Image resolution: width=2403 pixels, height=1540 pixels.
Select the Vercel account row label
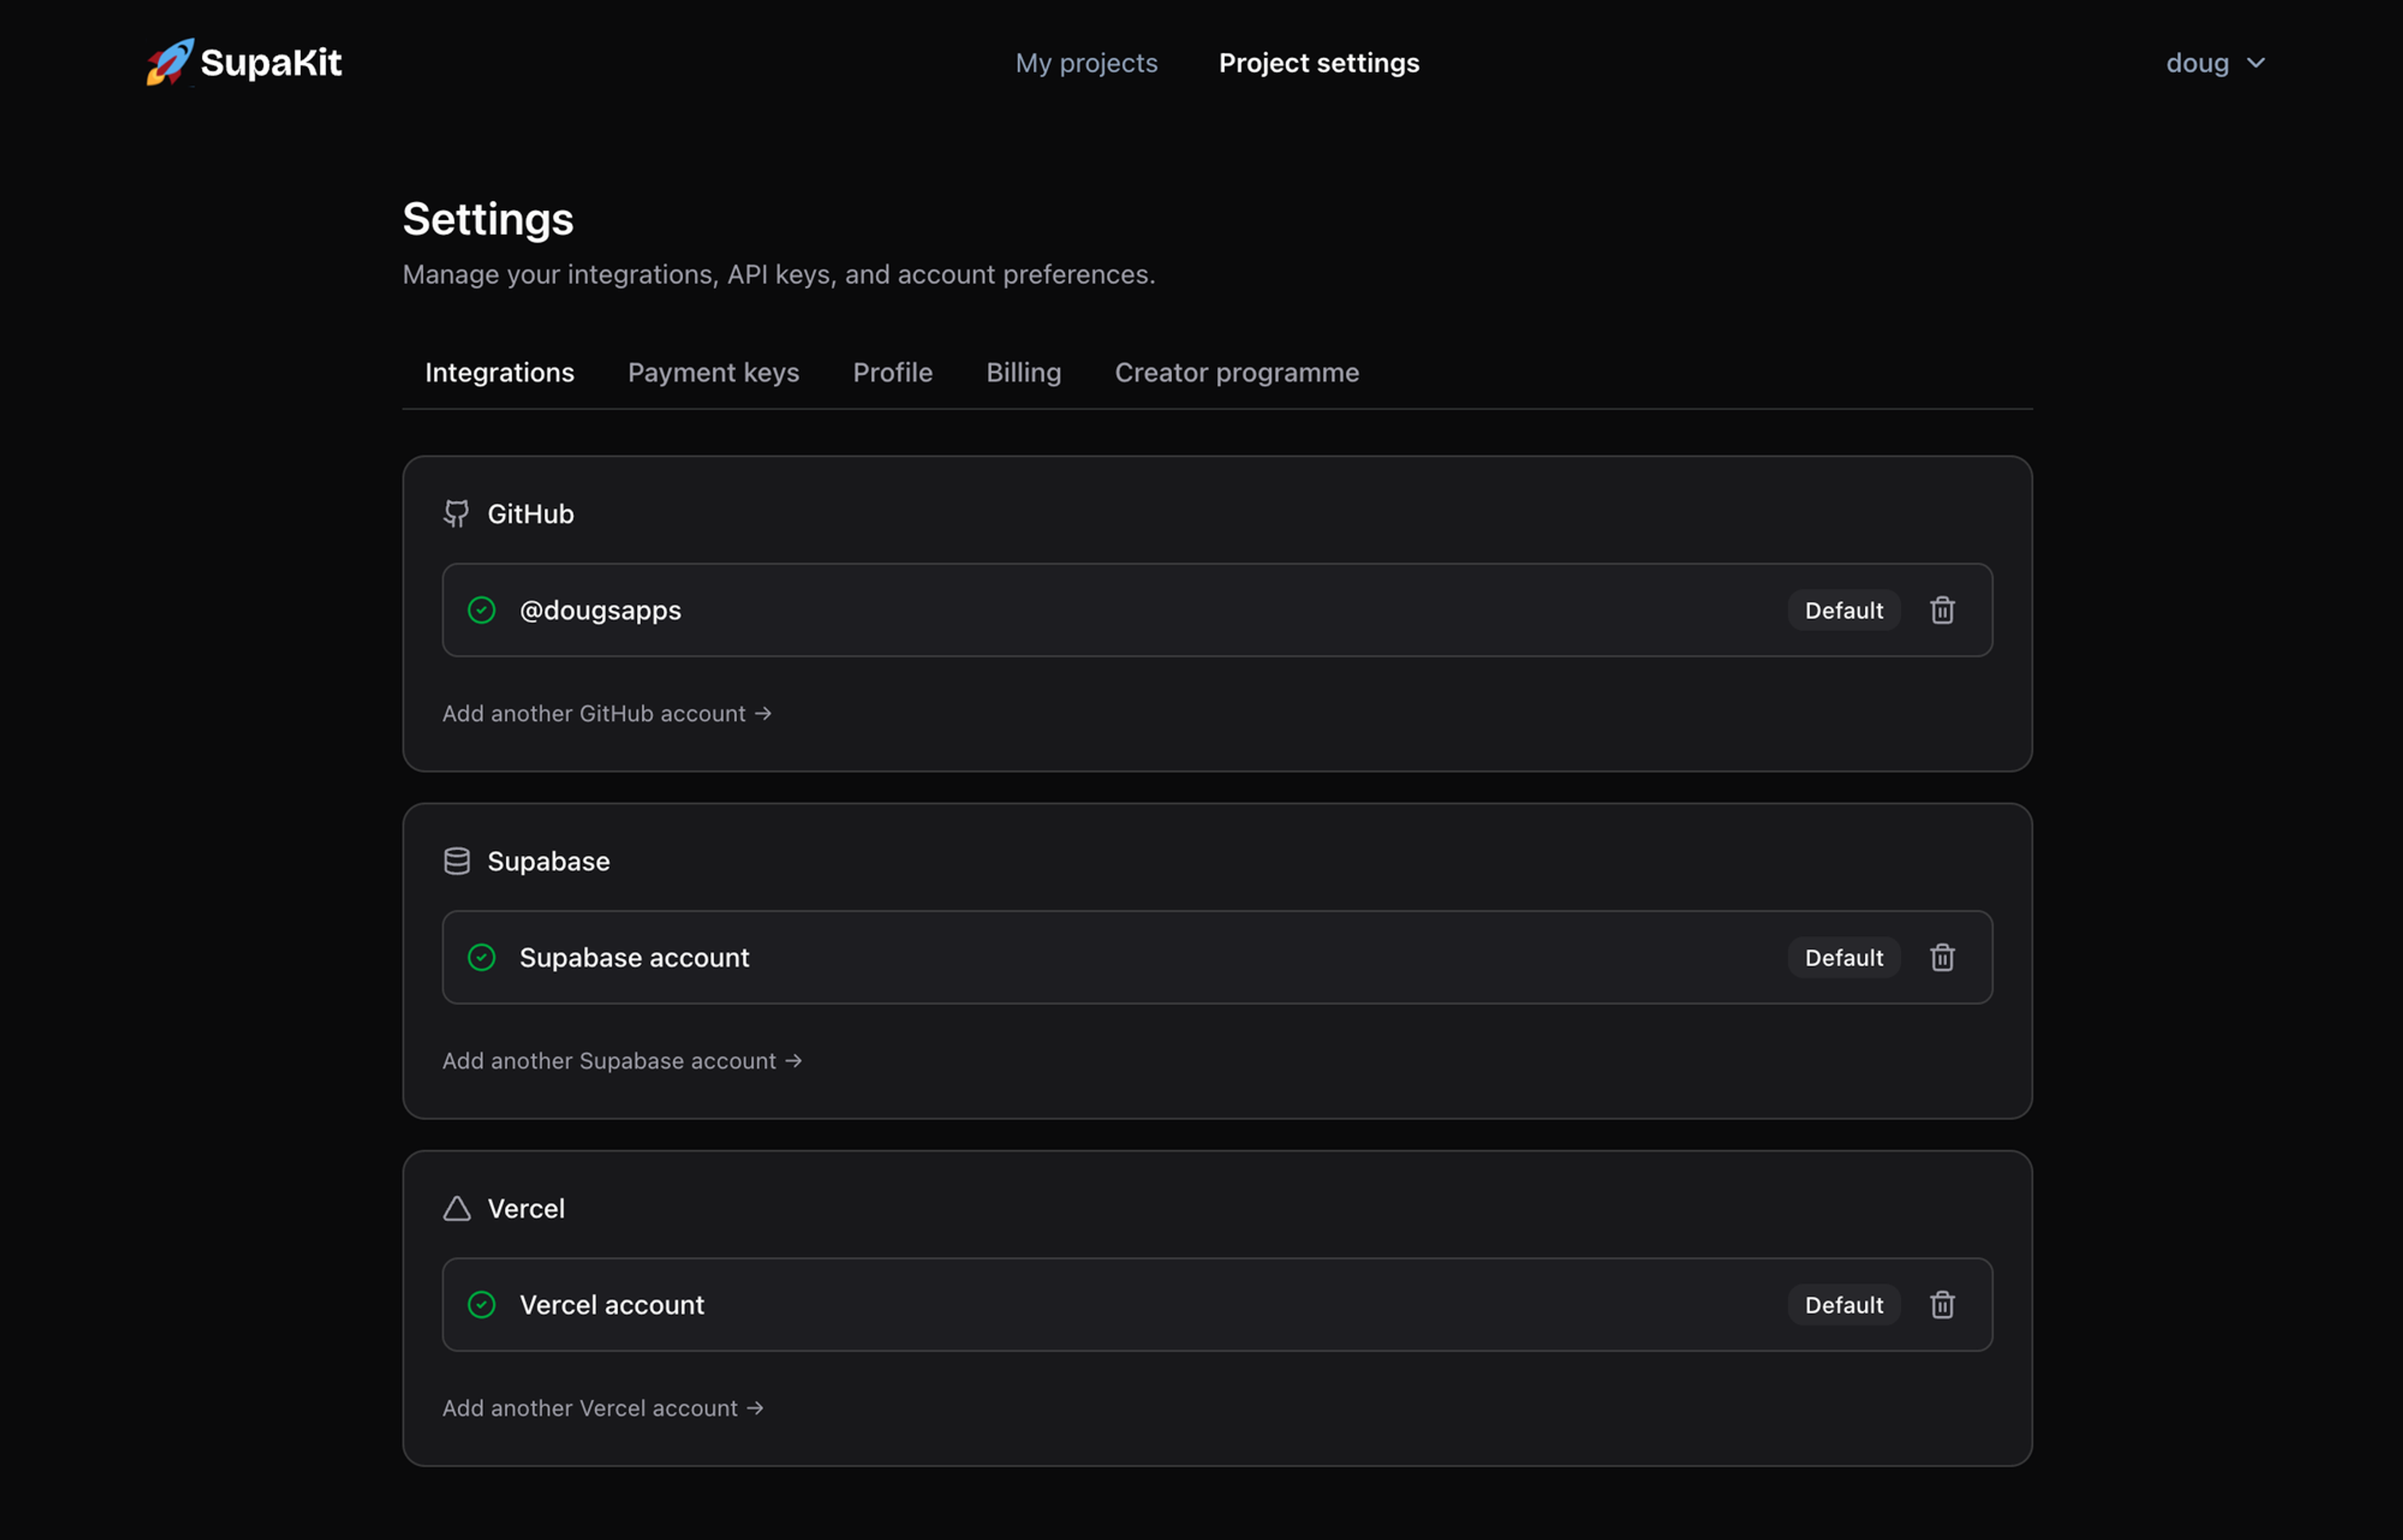click(x=612, y=1304)
